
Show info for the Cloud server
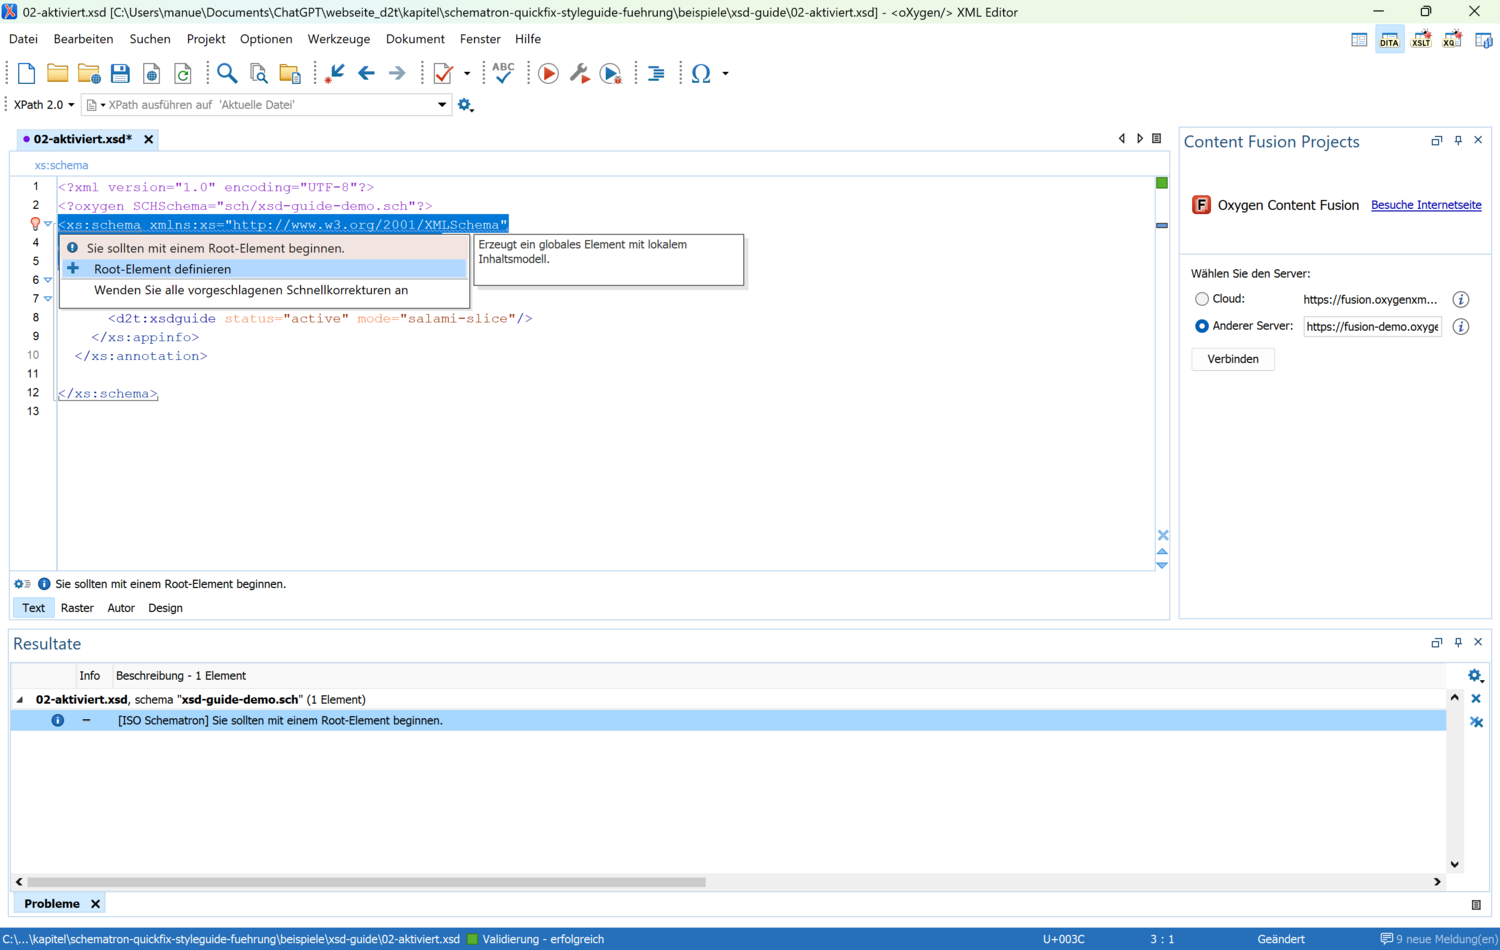point(1461,299)
